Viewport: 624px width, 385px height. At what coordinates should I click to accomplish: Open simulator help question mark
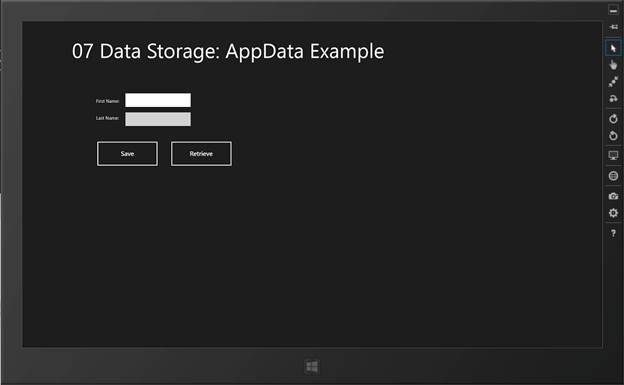(x=613, y=233)
